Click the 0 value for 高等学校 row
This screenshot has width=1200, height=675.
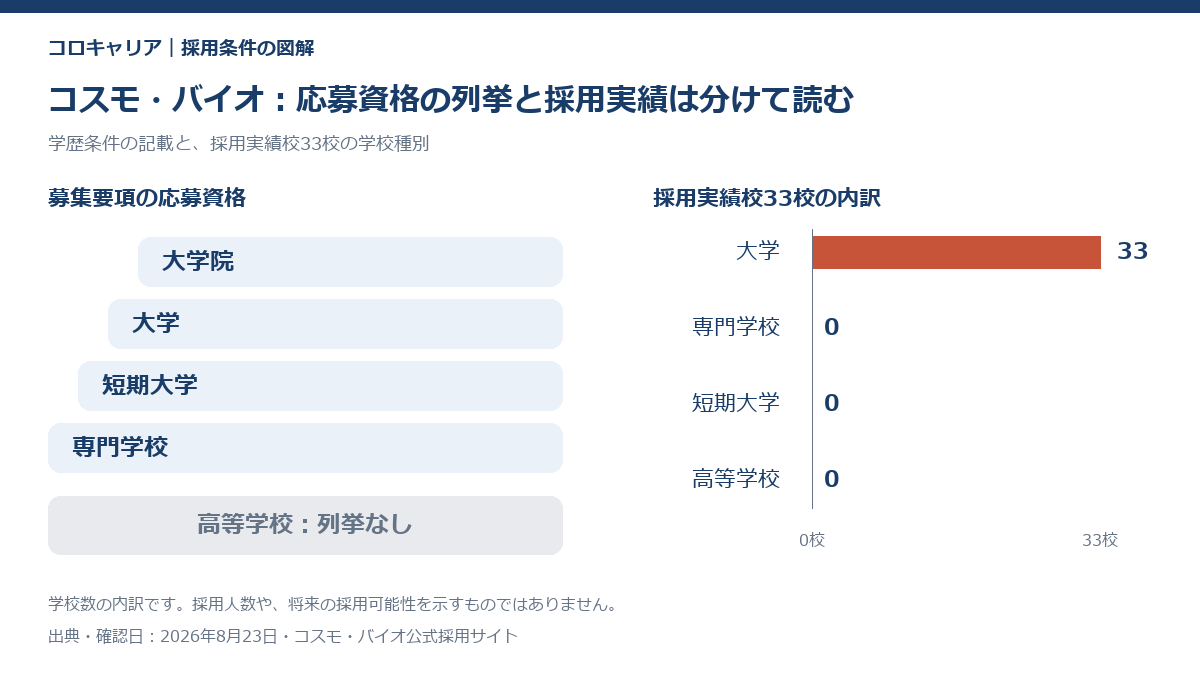click(x=831, y=480)
